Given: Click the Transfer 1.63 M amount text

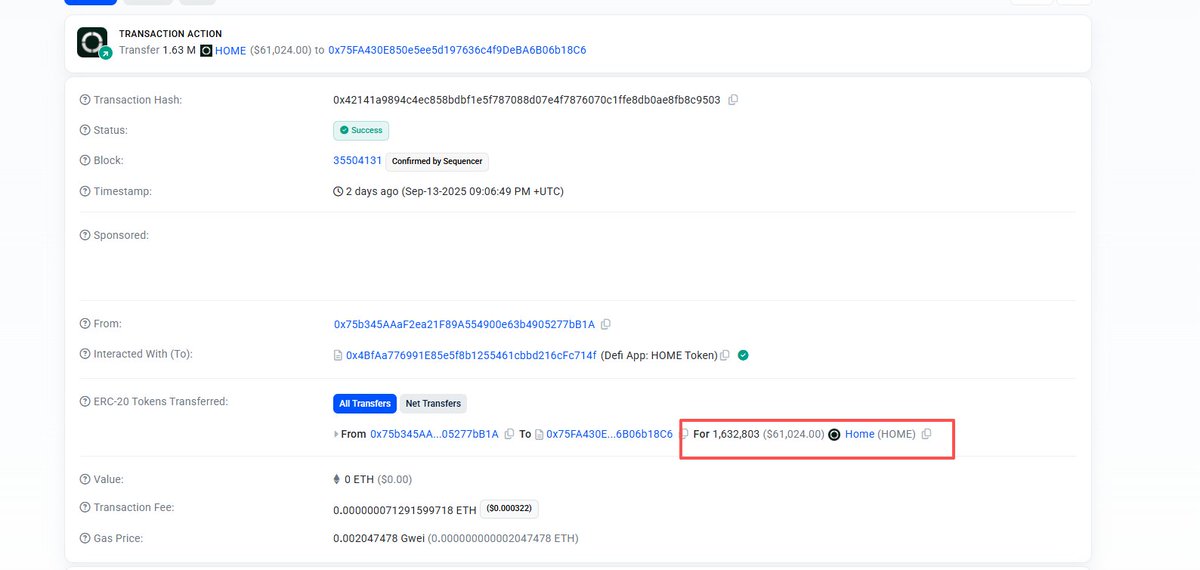Looking at the screenshot, I should [x=157, y=50].
